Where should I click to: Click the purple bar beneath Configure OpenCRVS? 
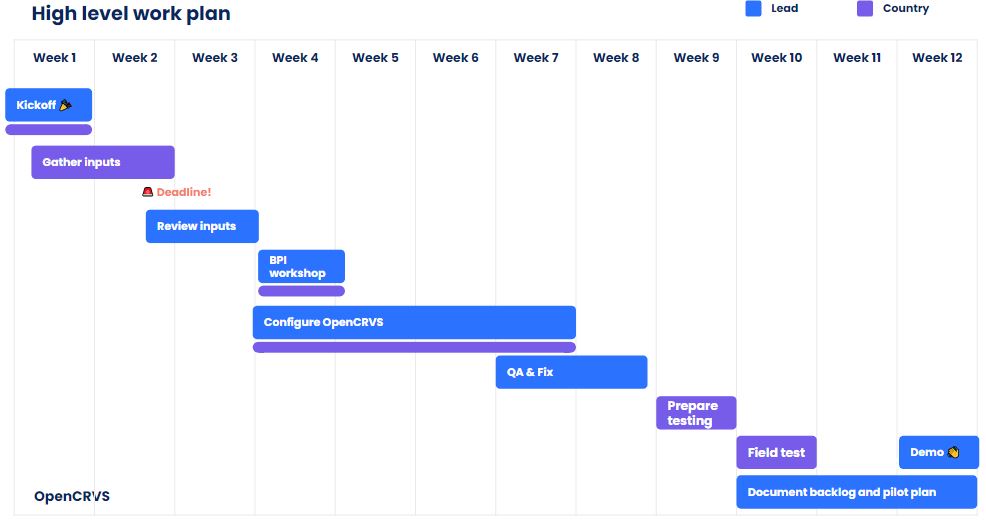point(414,347)
